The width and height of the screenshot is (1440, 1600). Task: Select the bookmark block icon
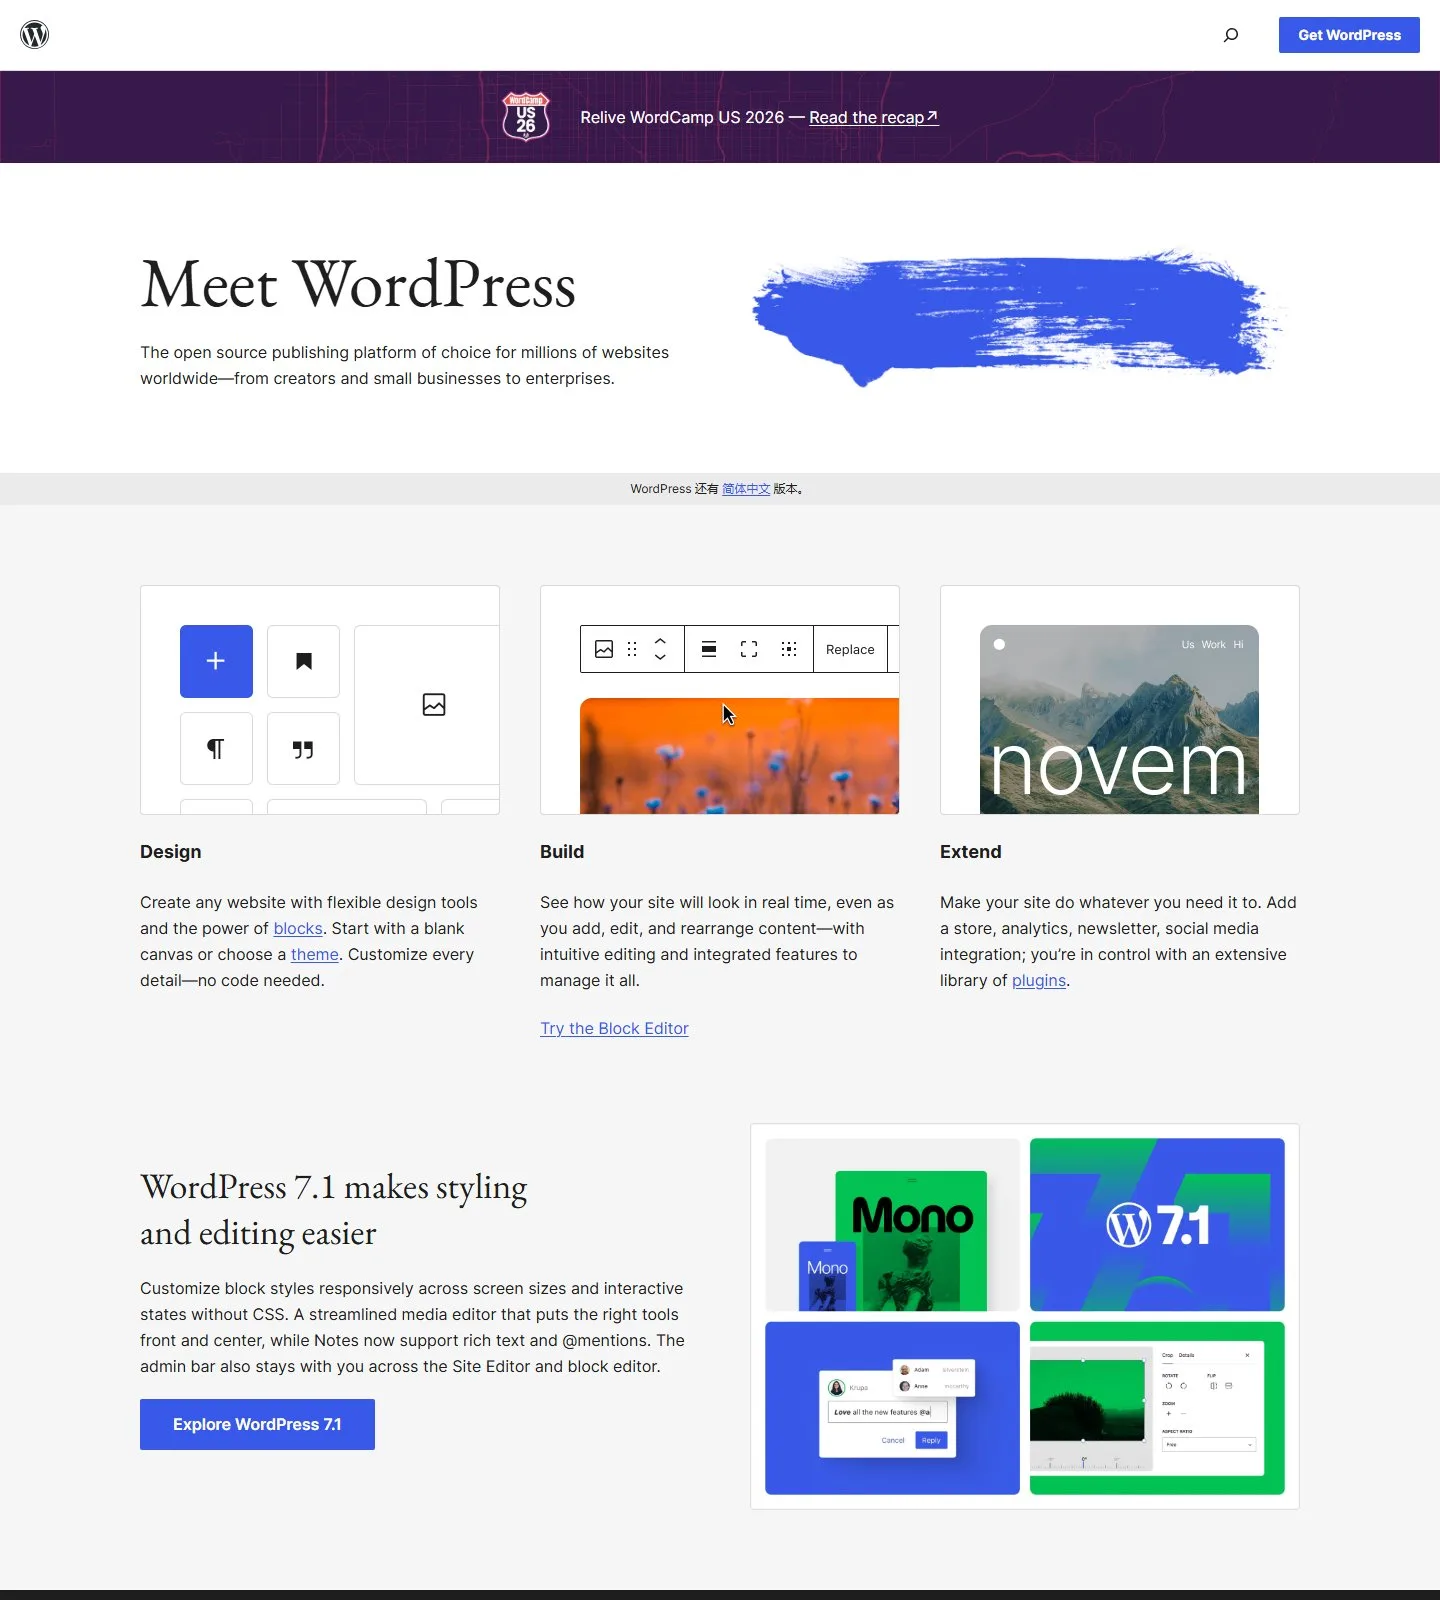(x=304, y=661)
